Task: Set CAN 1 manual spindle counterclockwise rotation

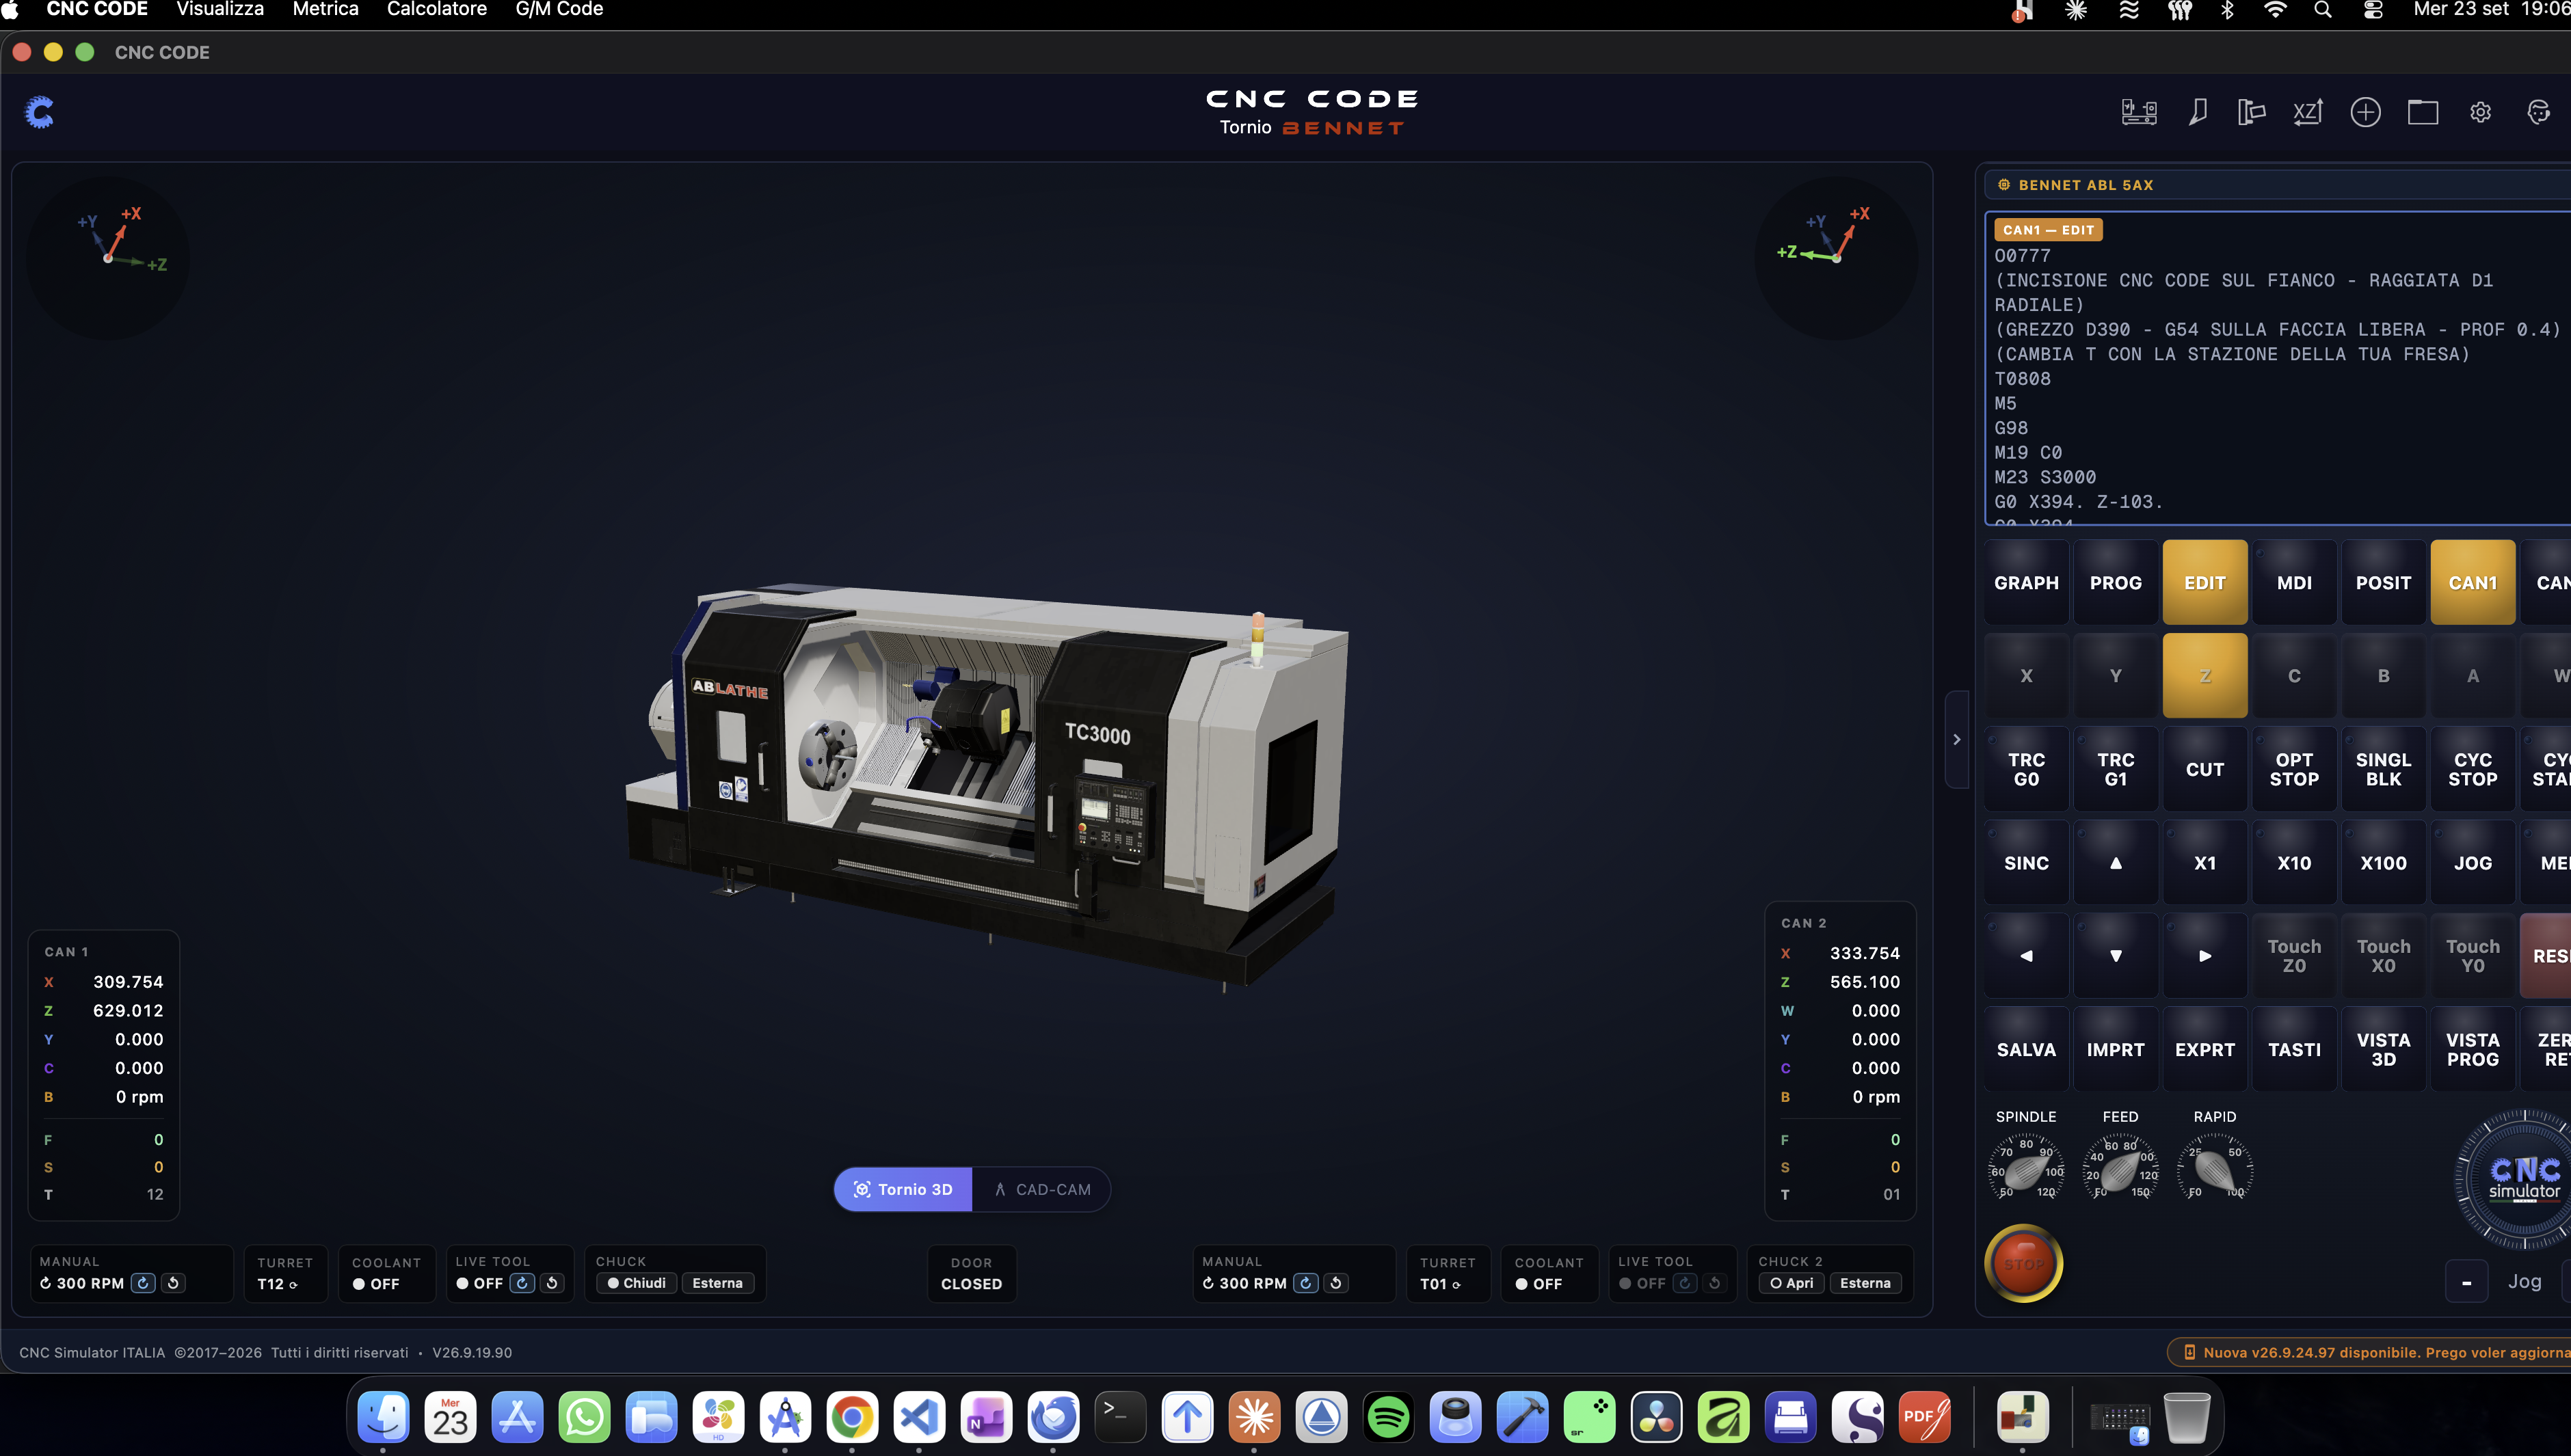Action: coord(174,1283)
